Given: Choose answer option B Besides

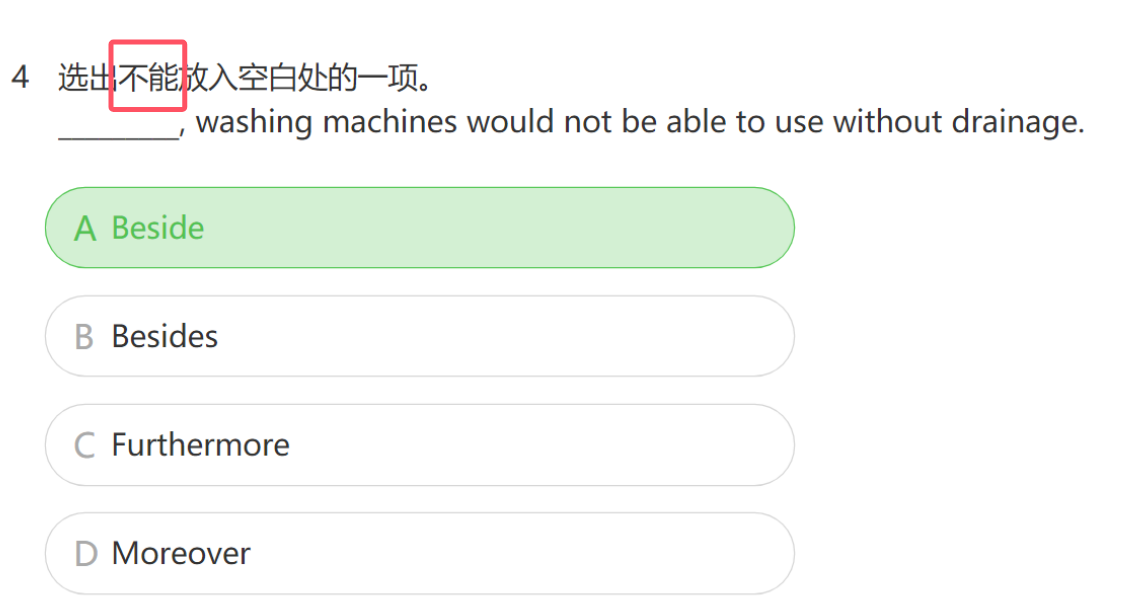Looking at the screenshot, I should tap(420, 336).
